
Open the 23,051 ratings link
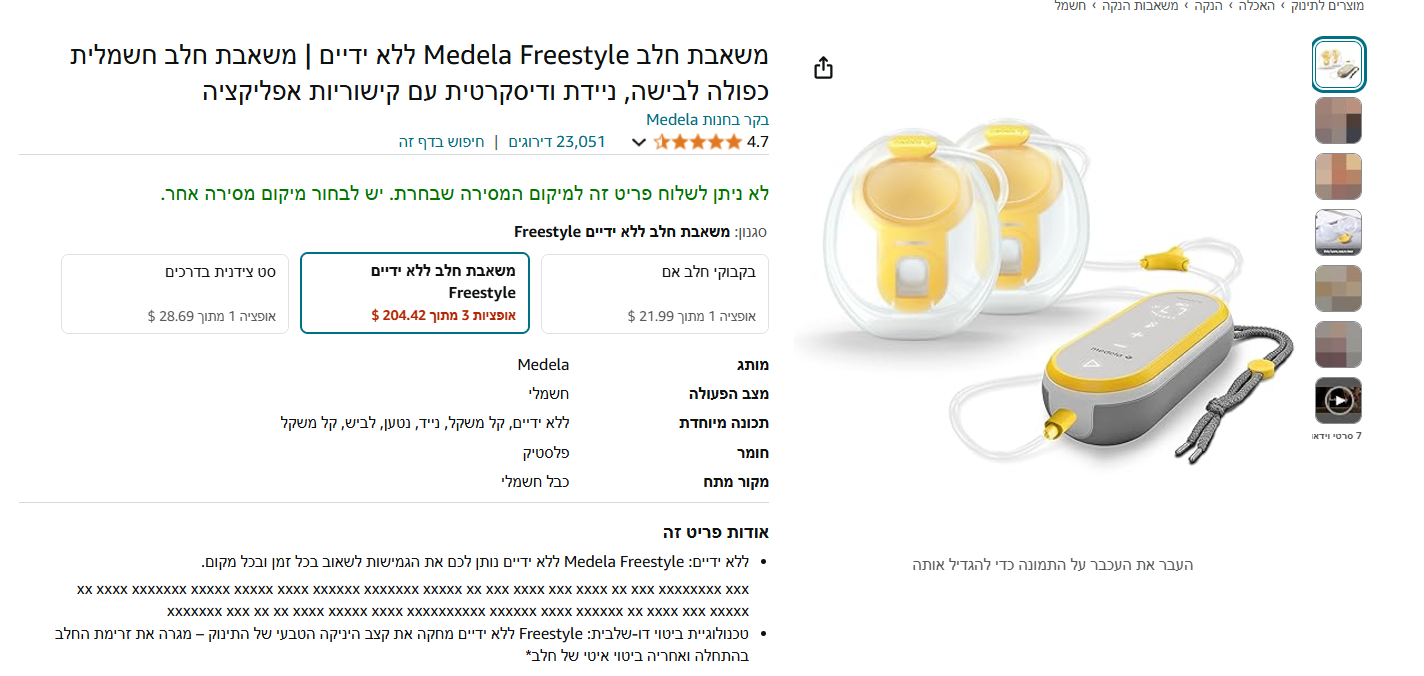pos(557,142)
